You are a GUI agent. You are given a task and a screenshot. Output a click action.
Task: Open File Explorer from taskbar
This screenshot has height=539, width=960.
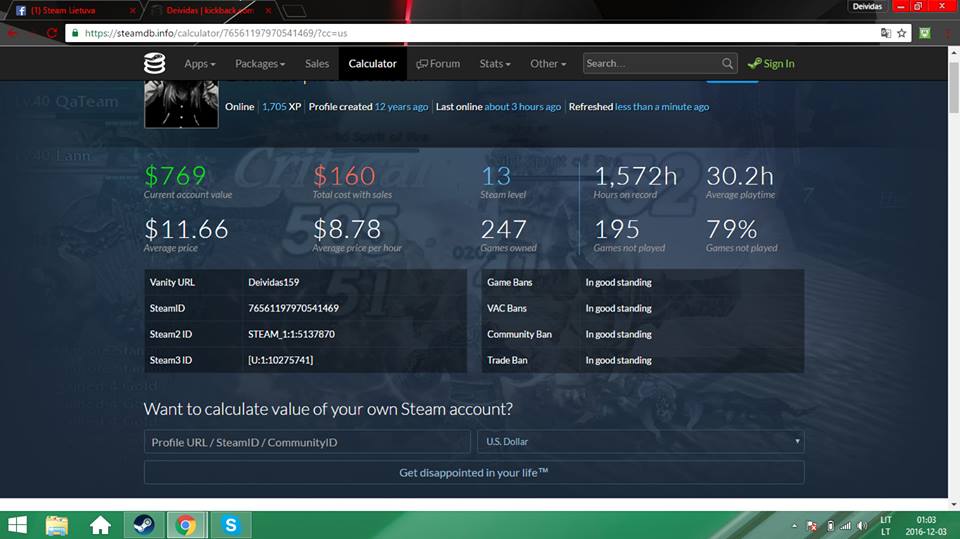click(57, 525)
